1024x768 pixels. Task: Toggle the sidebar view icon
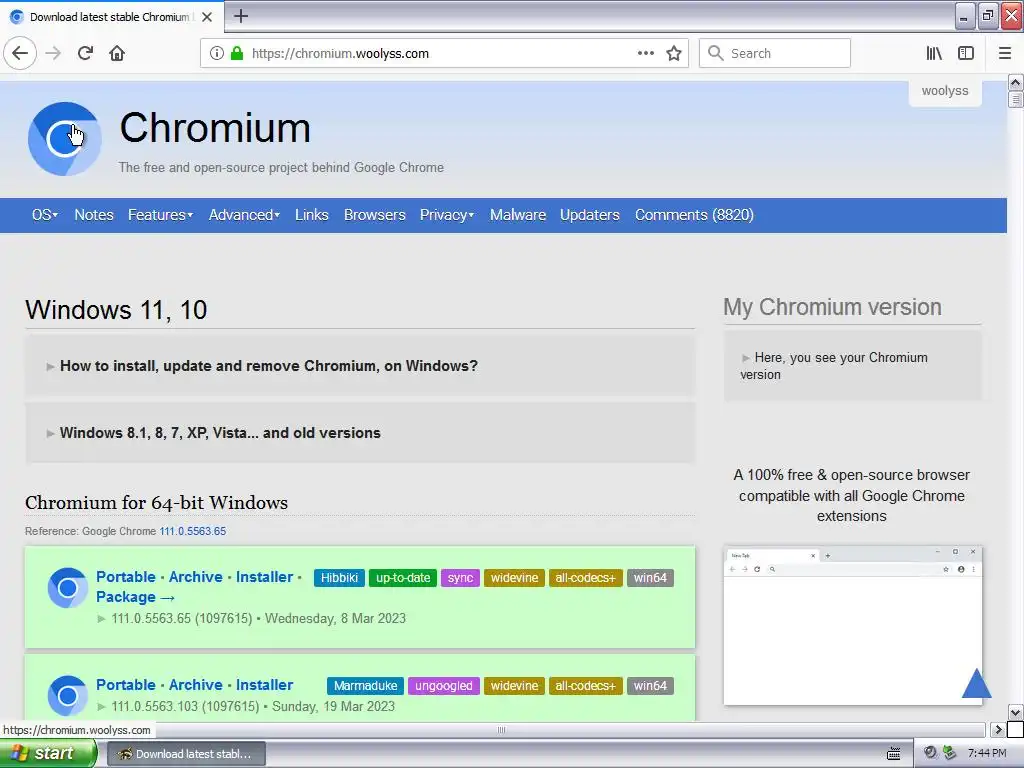tap(966, 53)
